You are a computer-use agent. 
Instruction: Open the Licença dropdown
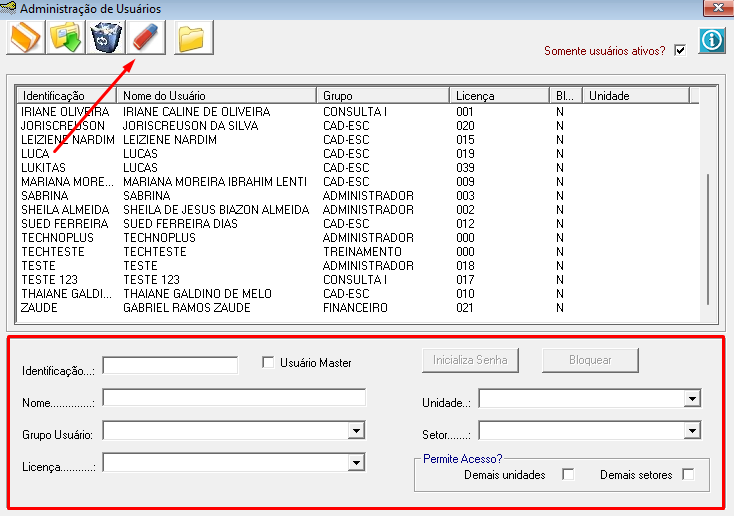point(356,463)
